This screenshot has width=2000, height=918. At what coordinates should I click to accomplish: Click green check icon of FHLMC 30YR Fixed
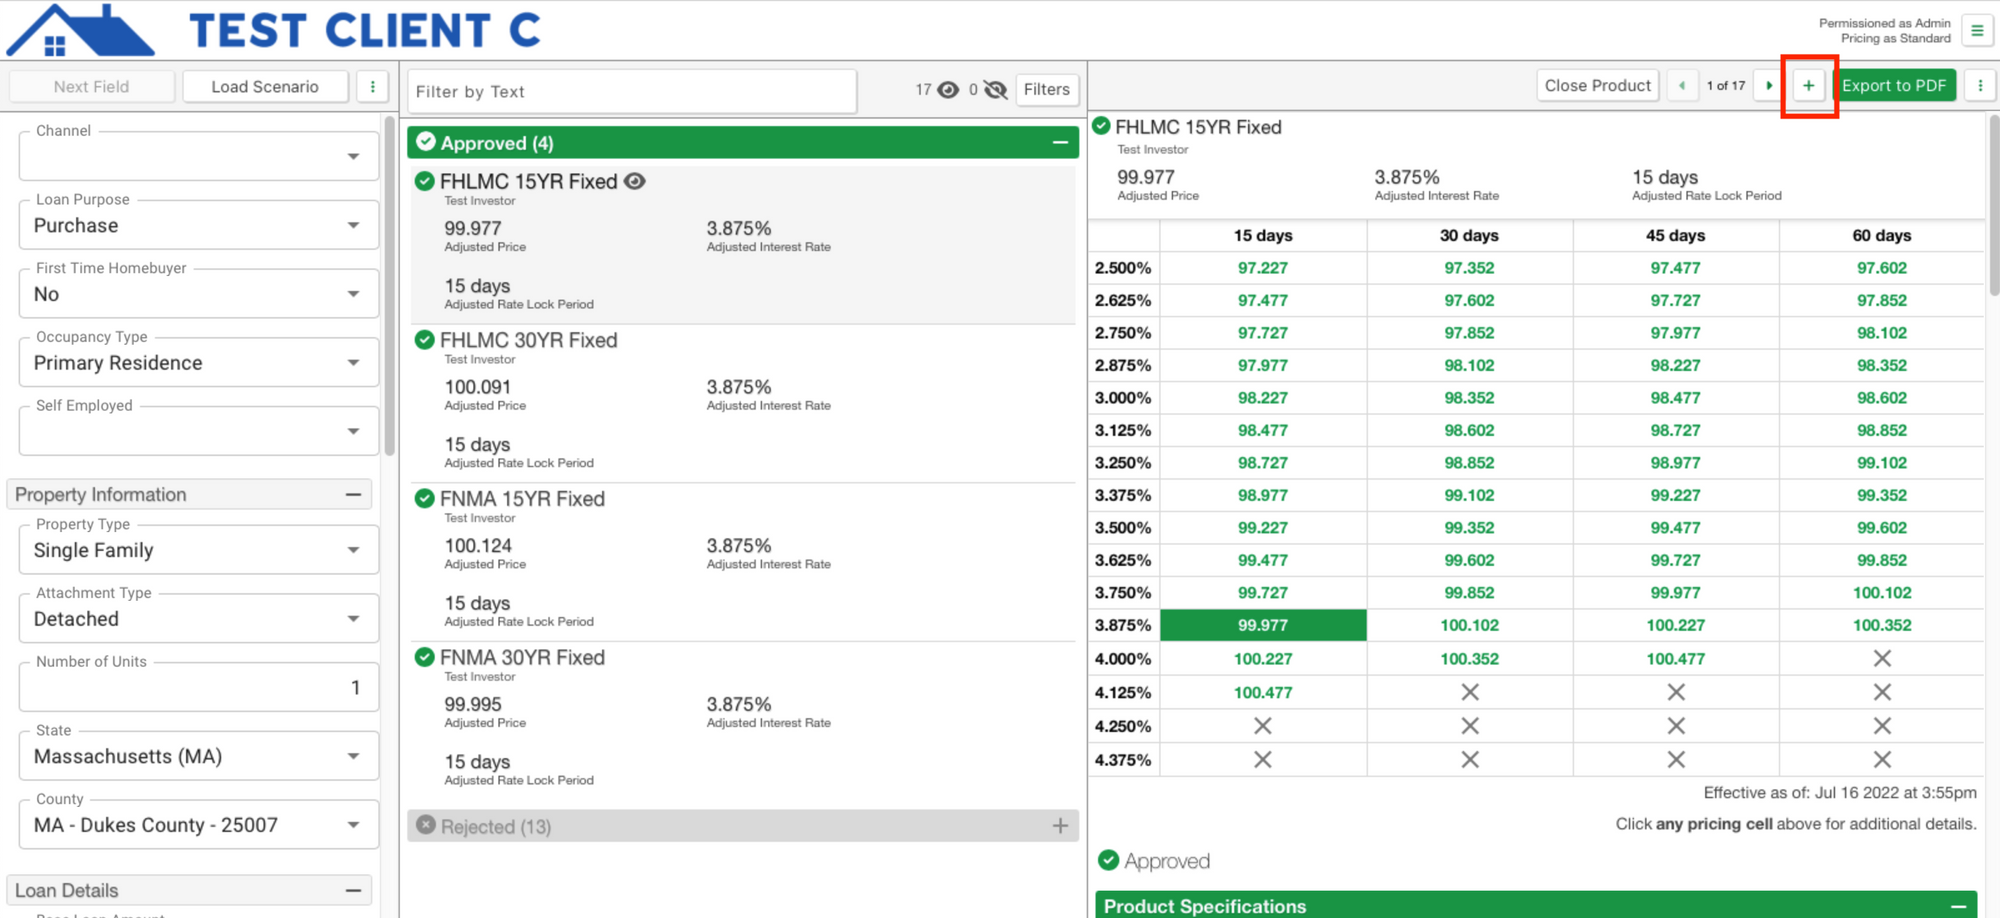point(425,340)
